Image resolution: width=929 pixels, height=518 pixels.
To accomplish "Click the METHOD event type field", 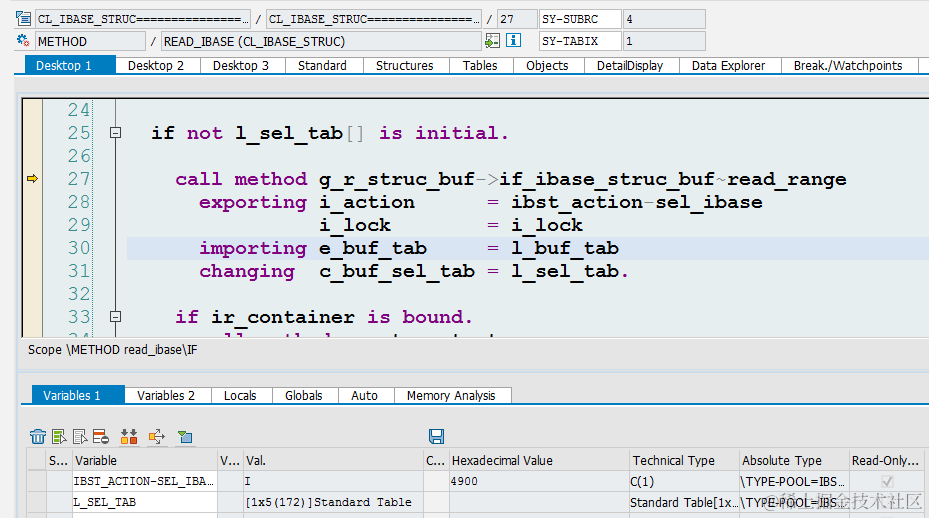I will 90,41.
